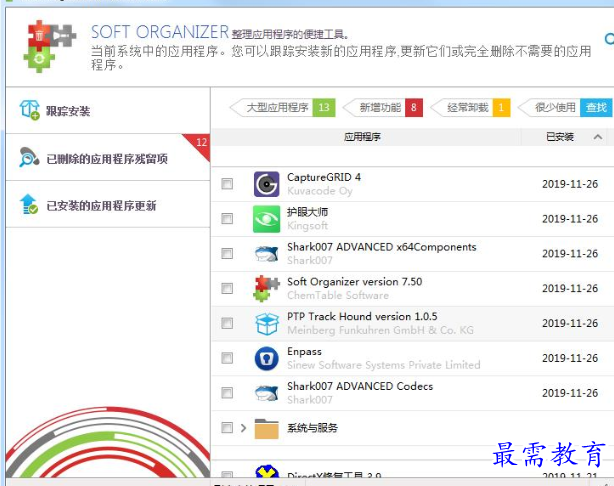Select the CaptureGRID 4 name text

[x=324, y=177]
